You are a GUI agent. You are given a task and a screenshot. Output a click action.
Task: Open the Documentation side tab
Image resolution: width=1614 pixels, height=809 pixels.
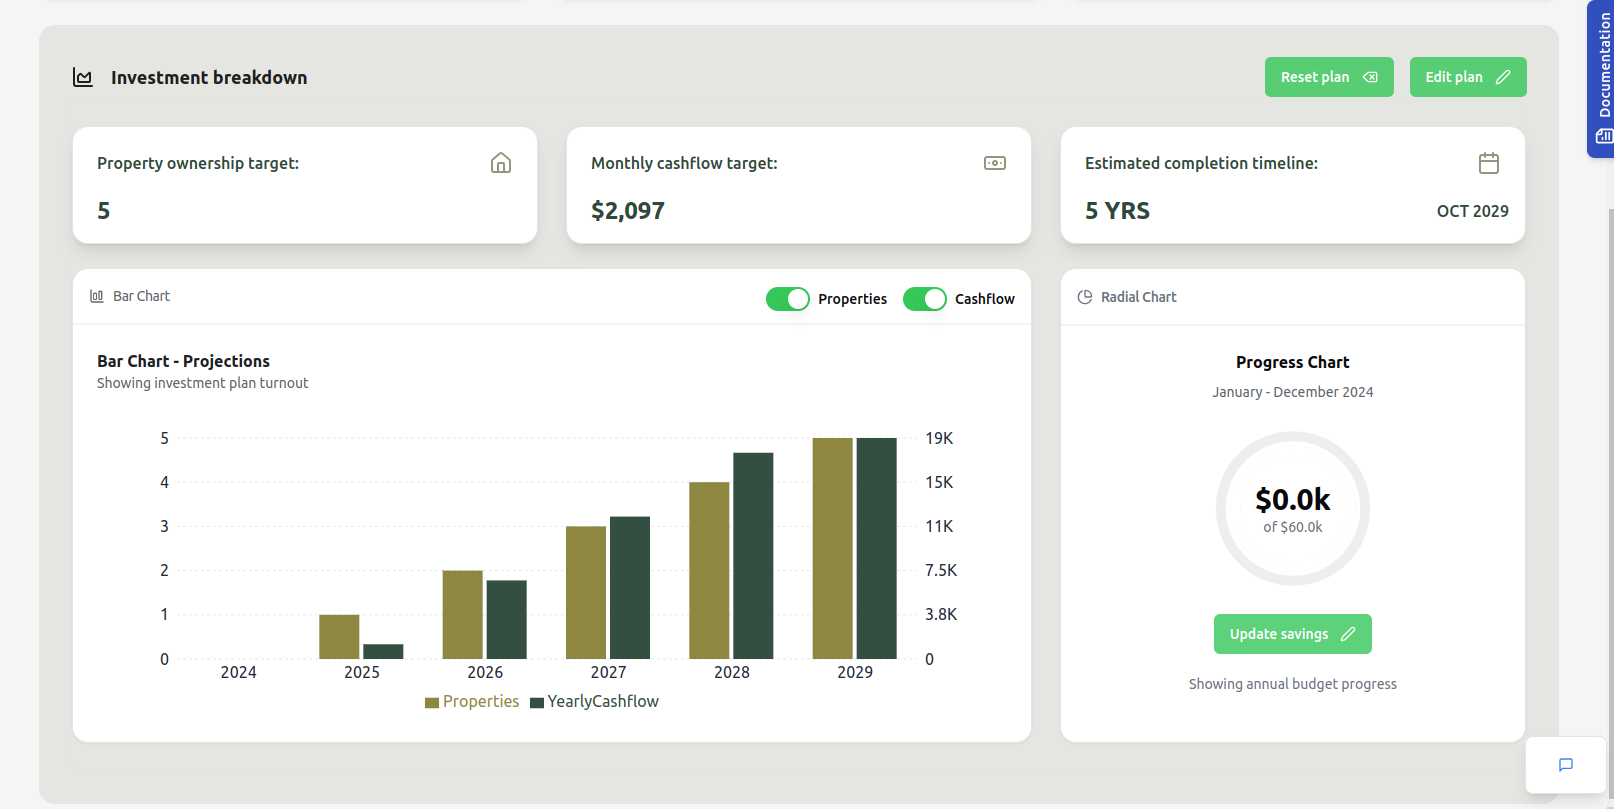pyautogui.click(x=1602, y=78)
